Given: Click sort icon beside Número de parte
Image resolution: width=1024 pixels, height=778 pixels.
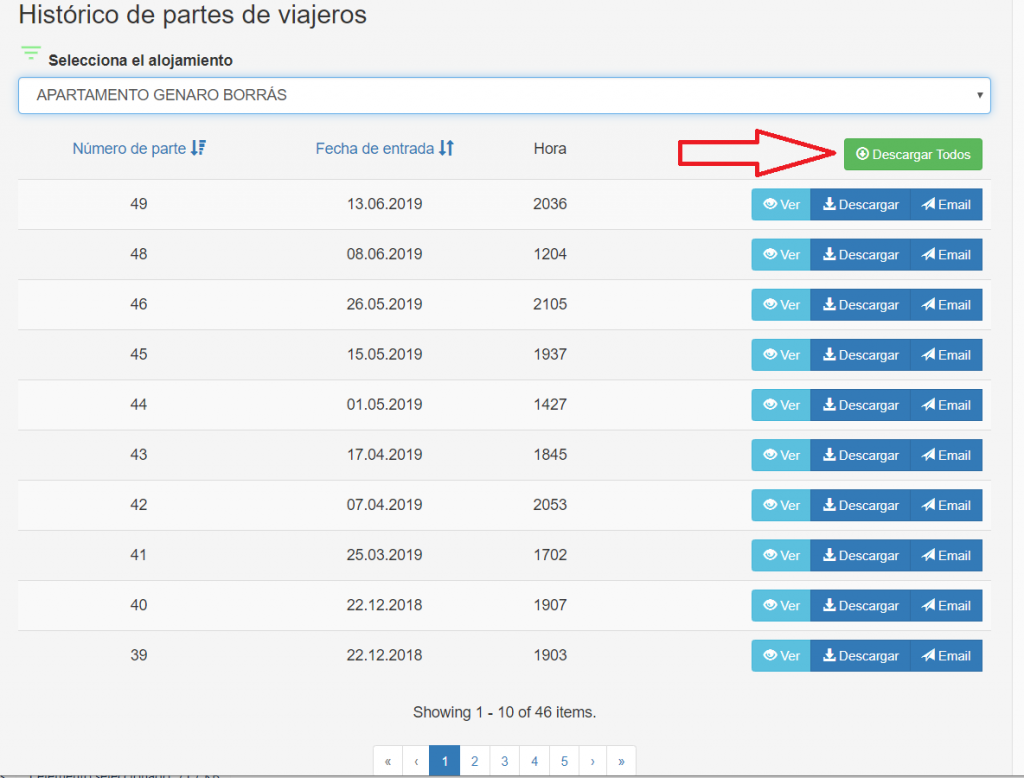Looking at the screenshot, I should [x=198, y=148].
